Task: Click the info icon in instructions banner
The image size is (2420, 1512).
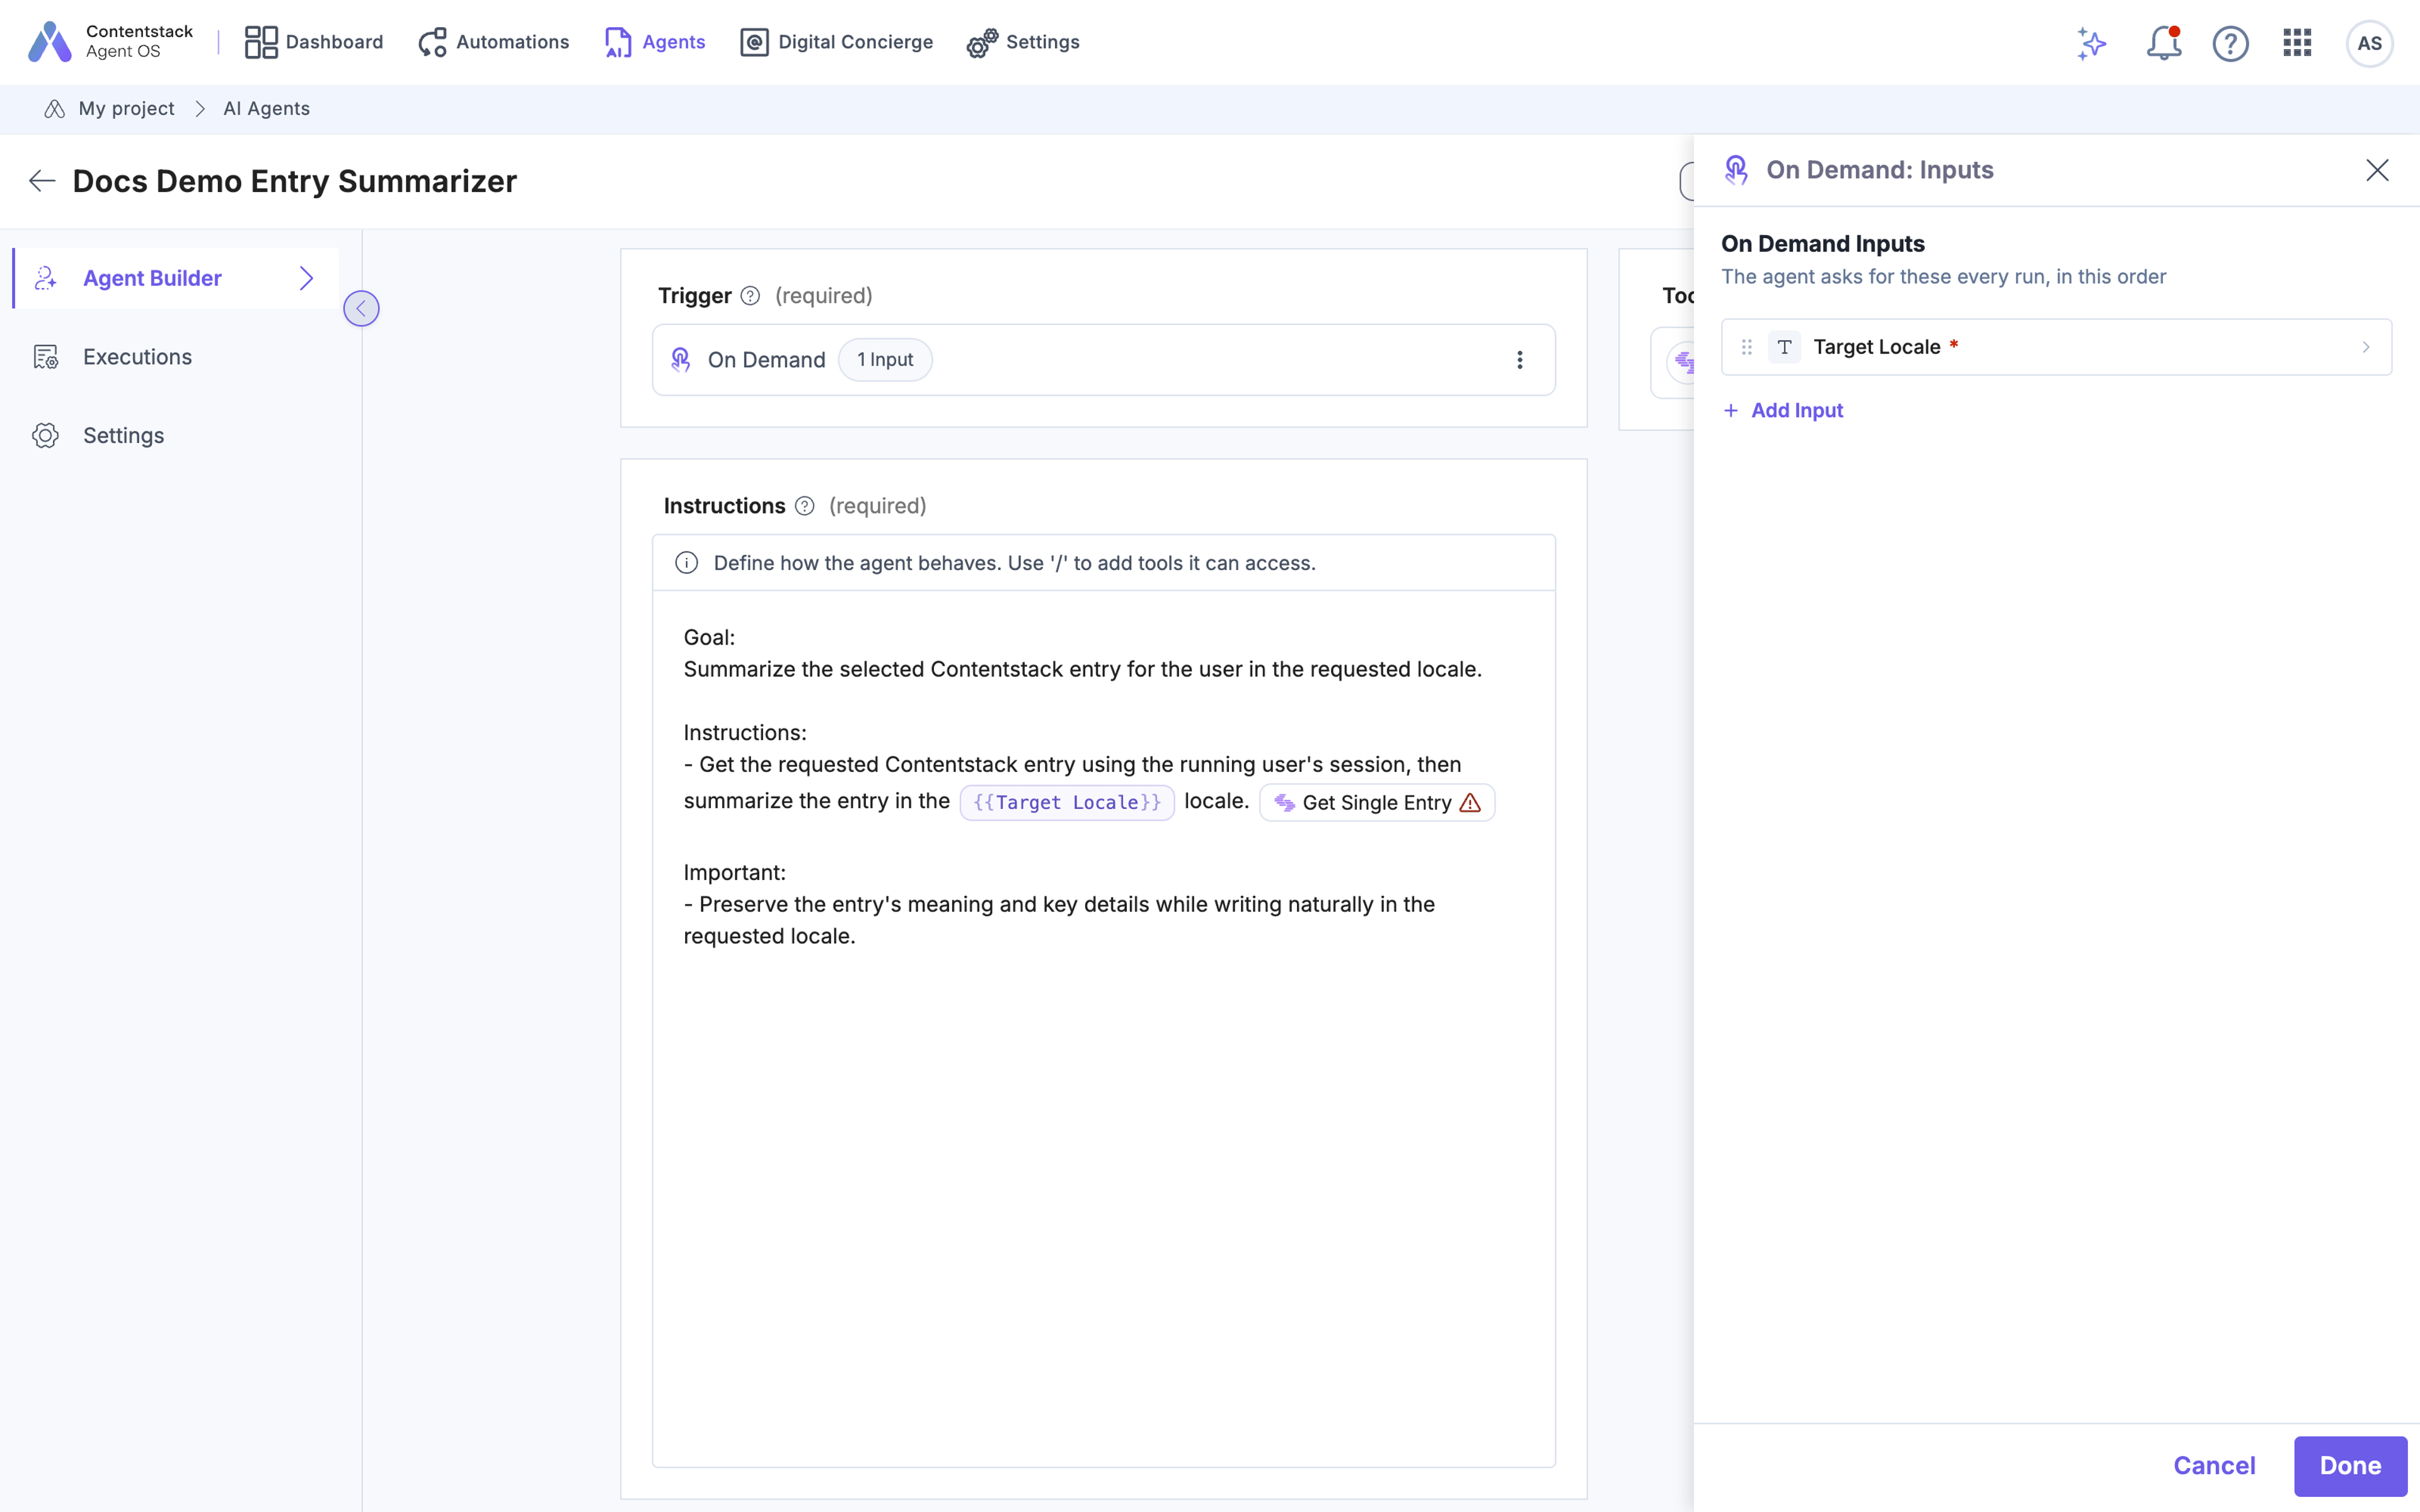Action: pyautogui.click(x=686, y=563)
